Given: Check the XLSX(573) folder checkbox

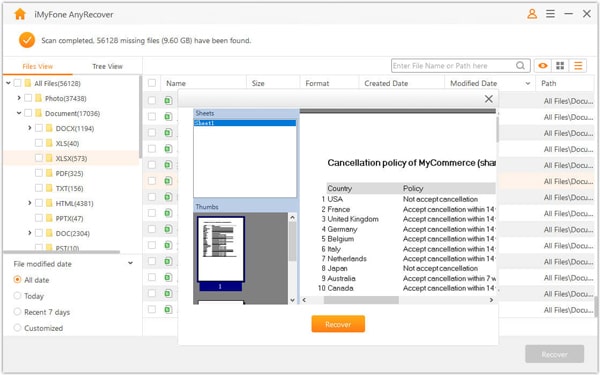Looking at the screenshot, I should pyautogui.click(x=39, y=158).
